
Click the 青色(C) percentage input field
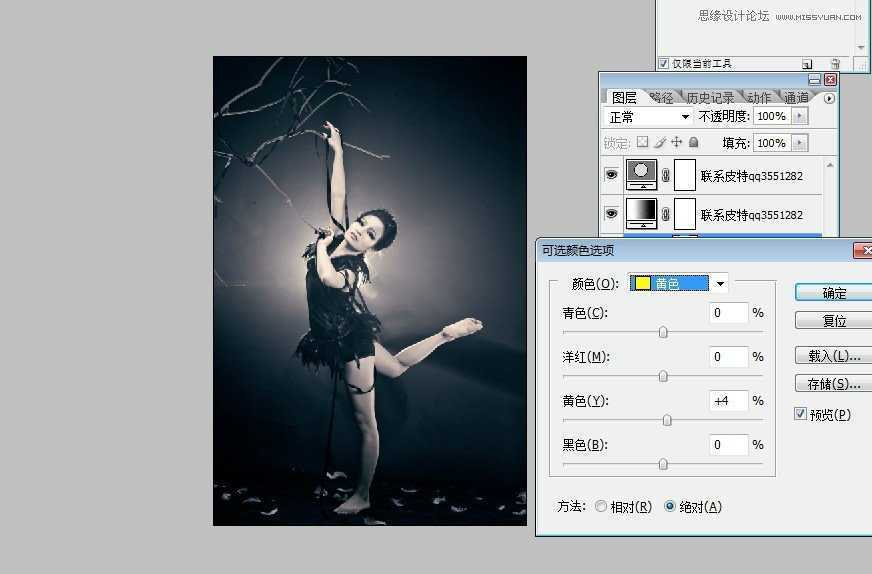[729, 313]
